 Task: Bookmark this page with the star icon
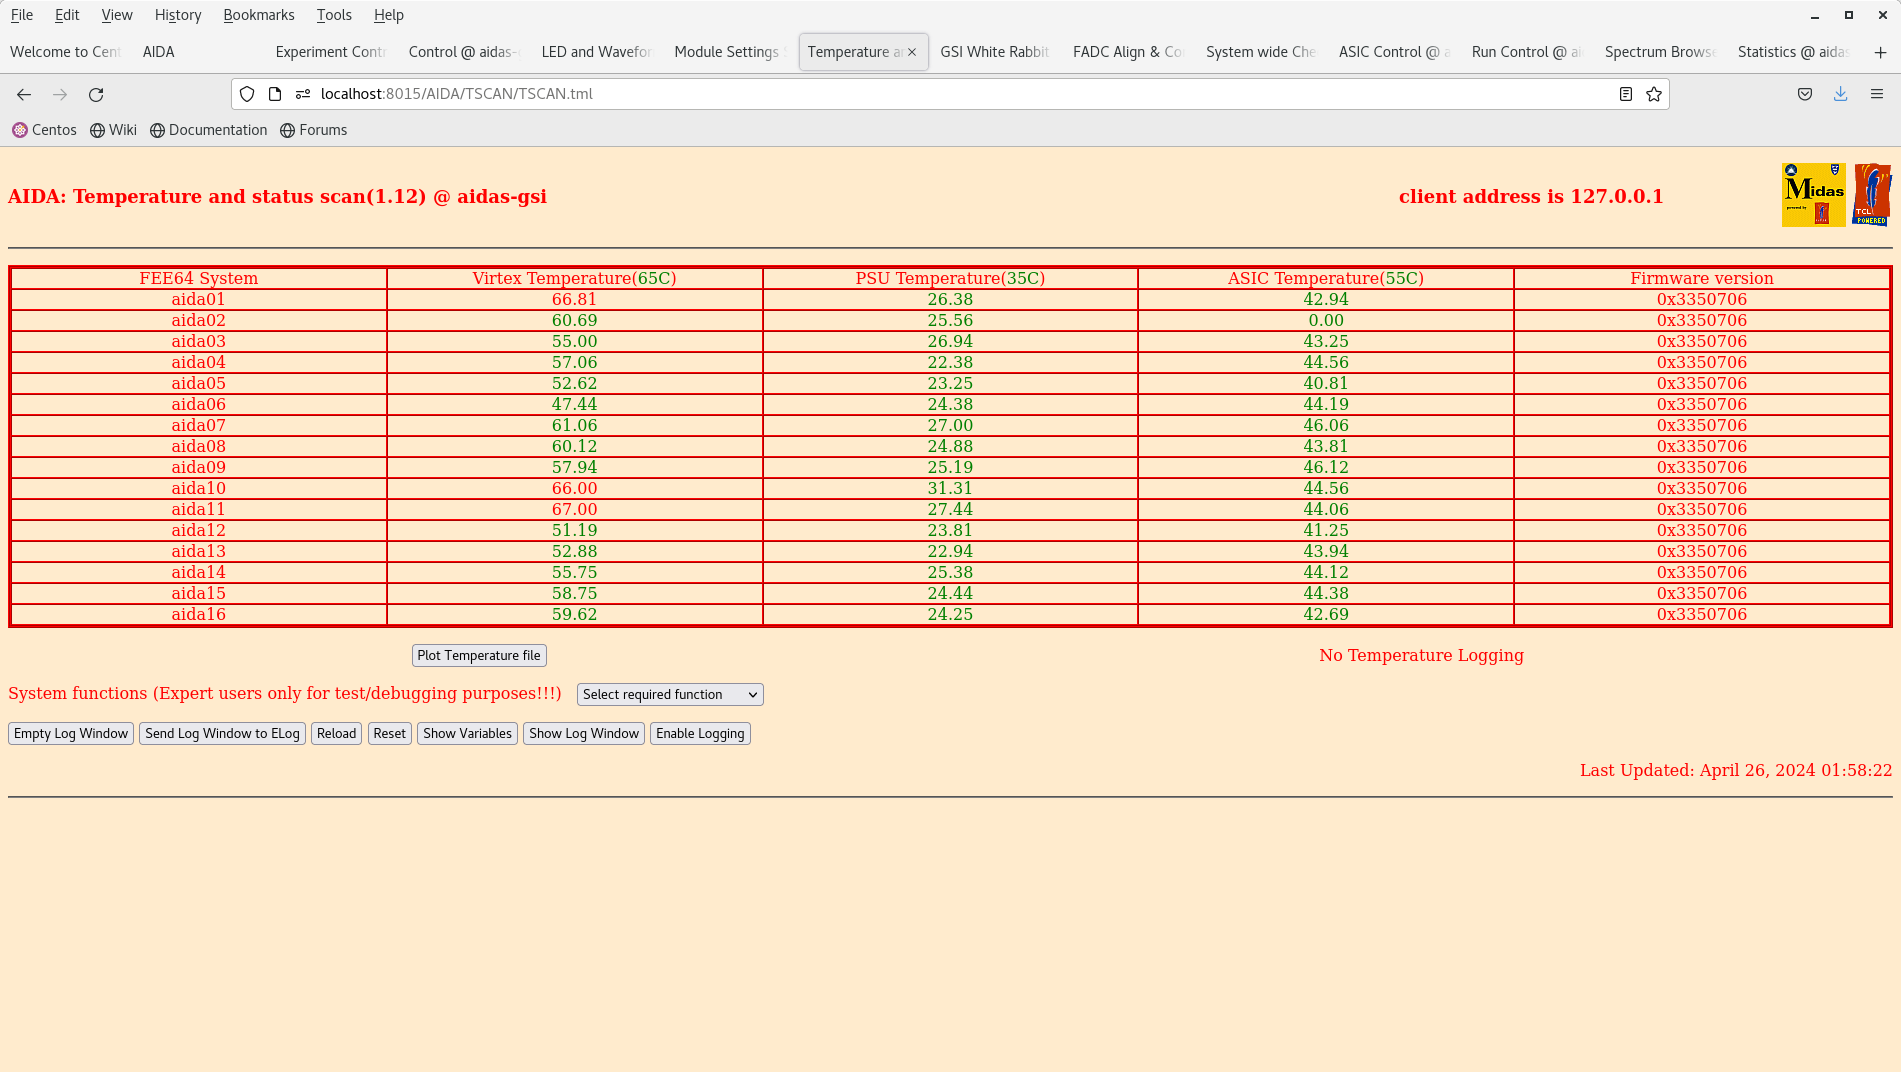point(1654,94)
